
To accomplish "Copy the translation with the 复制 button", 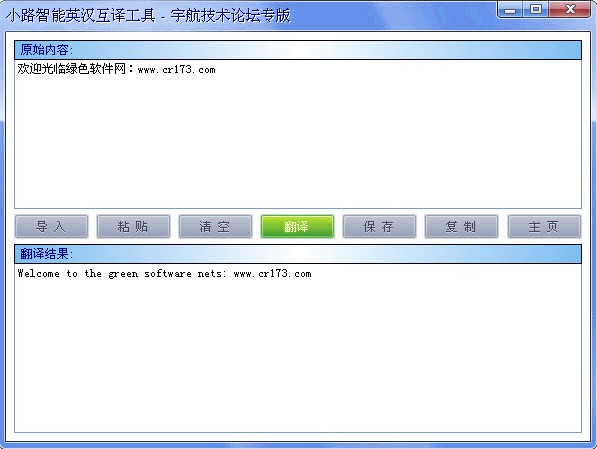I will (461, 227).
